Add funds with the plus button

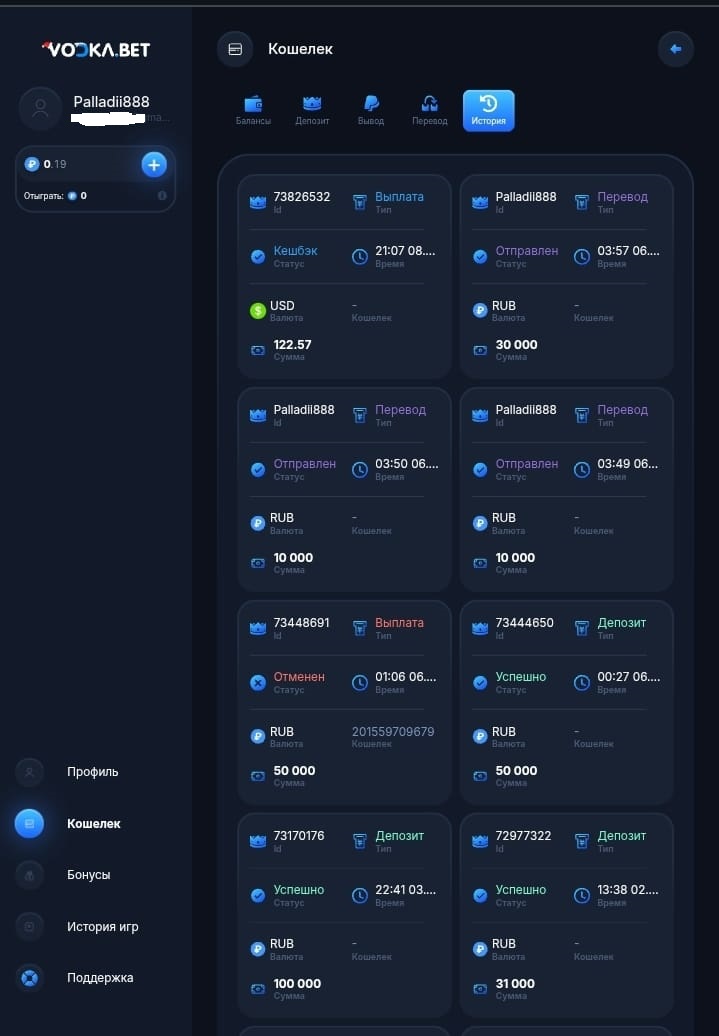(154, 165)
